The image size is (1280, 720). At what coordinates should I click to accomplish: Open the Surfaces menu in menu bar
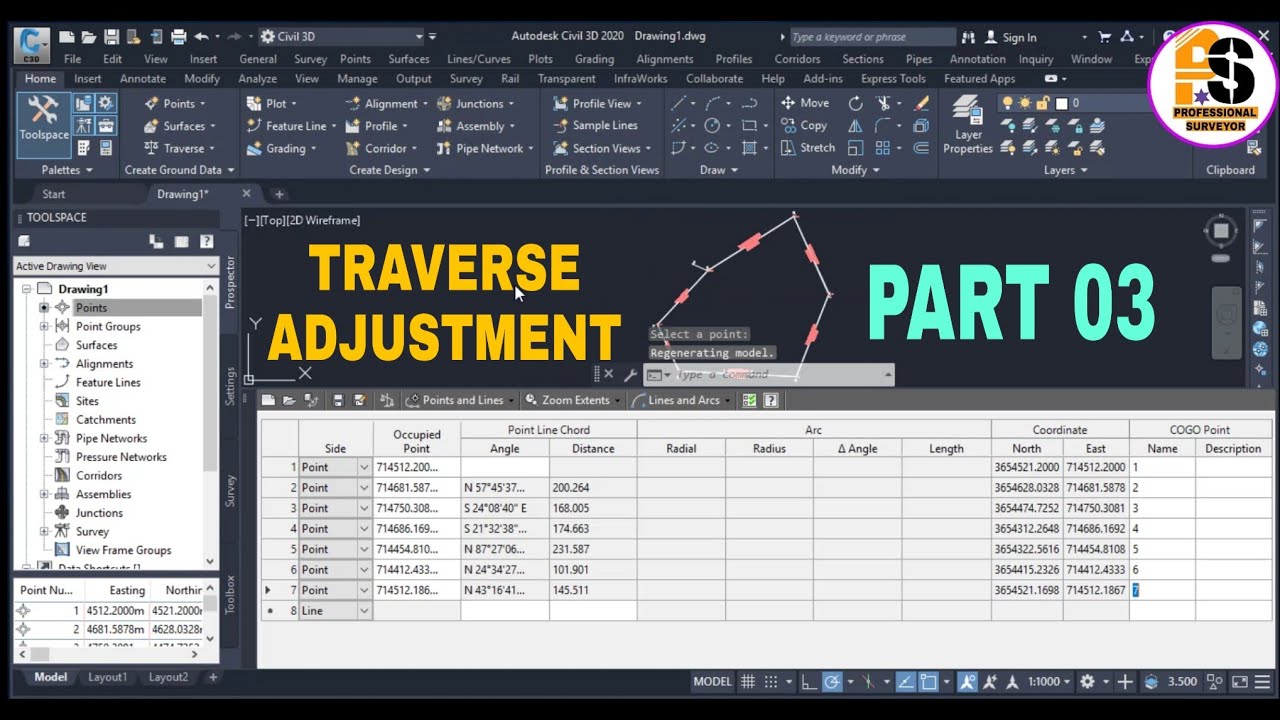tap(409, 59)
